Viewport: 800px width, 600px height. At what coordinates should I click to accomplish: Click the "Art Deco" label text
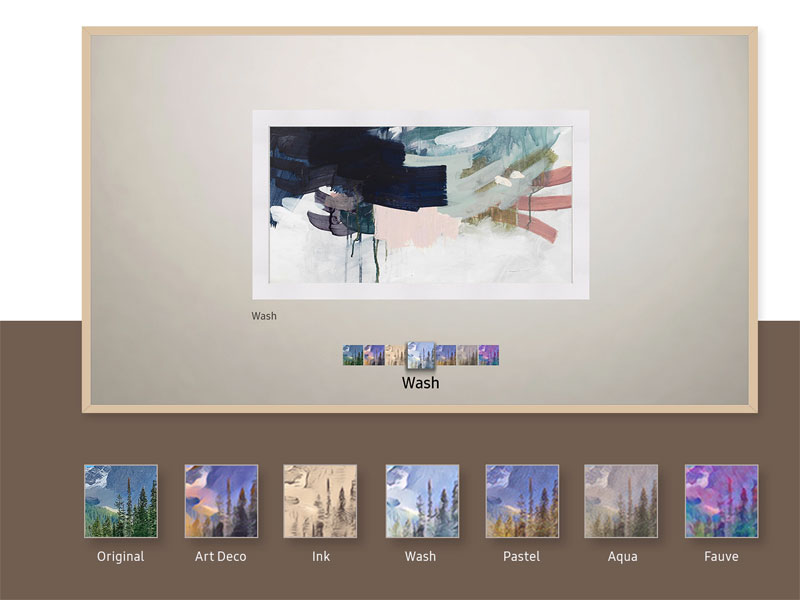click(220, 556)
